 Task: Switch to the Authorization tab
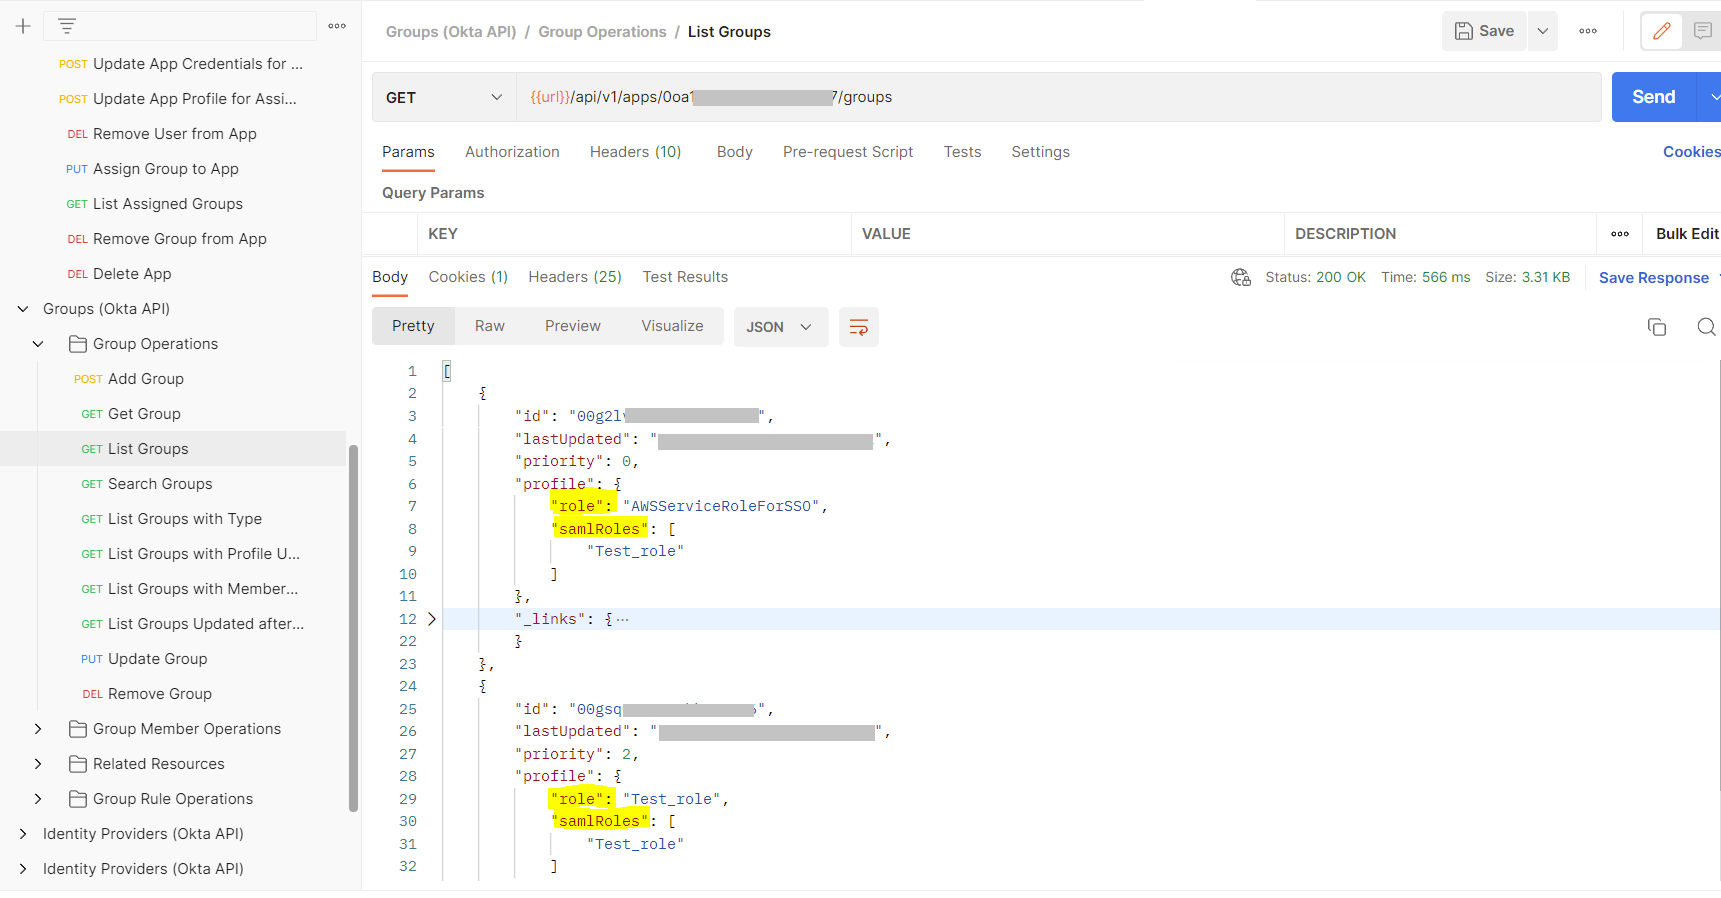click(x=512, y=152)
